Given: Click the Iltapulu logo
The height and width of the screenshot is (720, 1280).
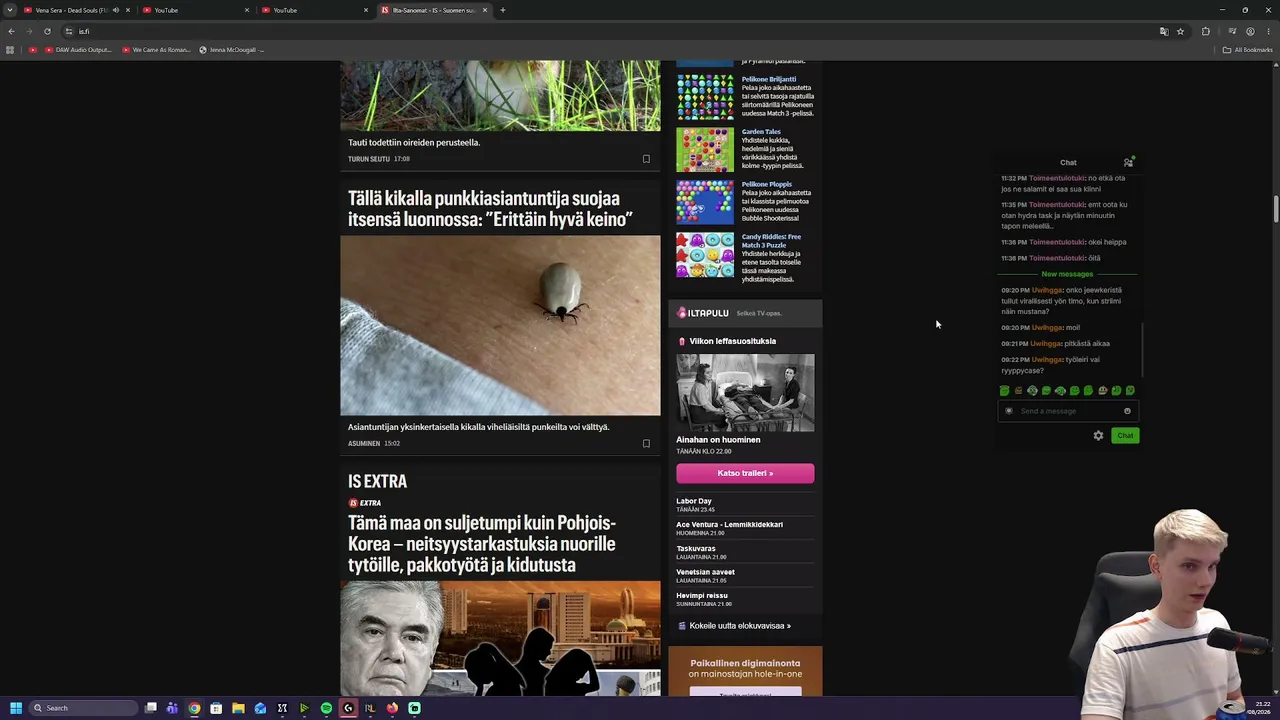Looking at the screenshot, I should (703, 313).
